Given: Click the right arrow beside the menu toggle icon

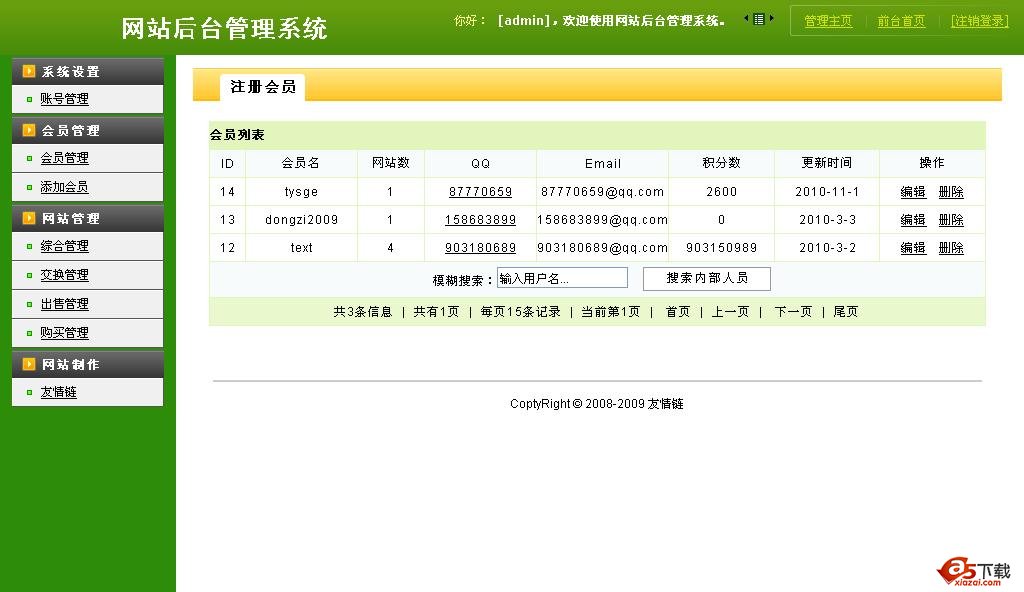Looking at the screenshot, I should 771,19.
